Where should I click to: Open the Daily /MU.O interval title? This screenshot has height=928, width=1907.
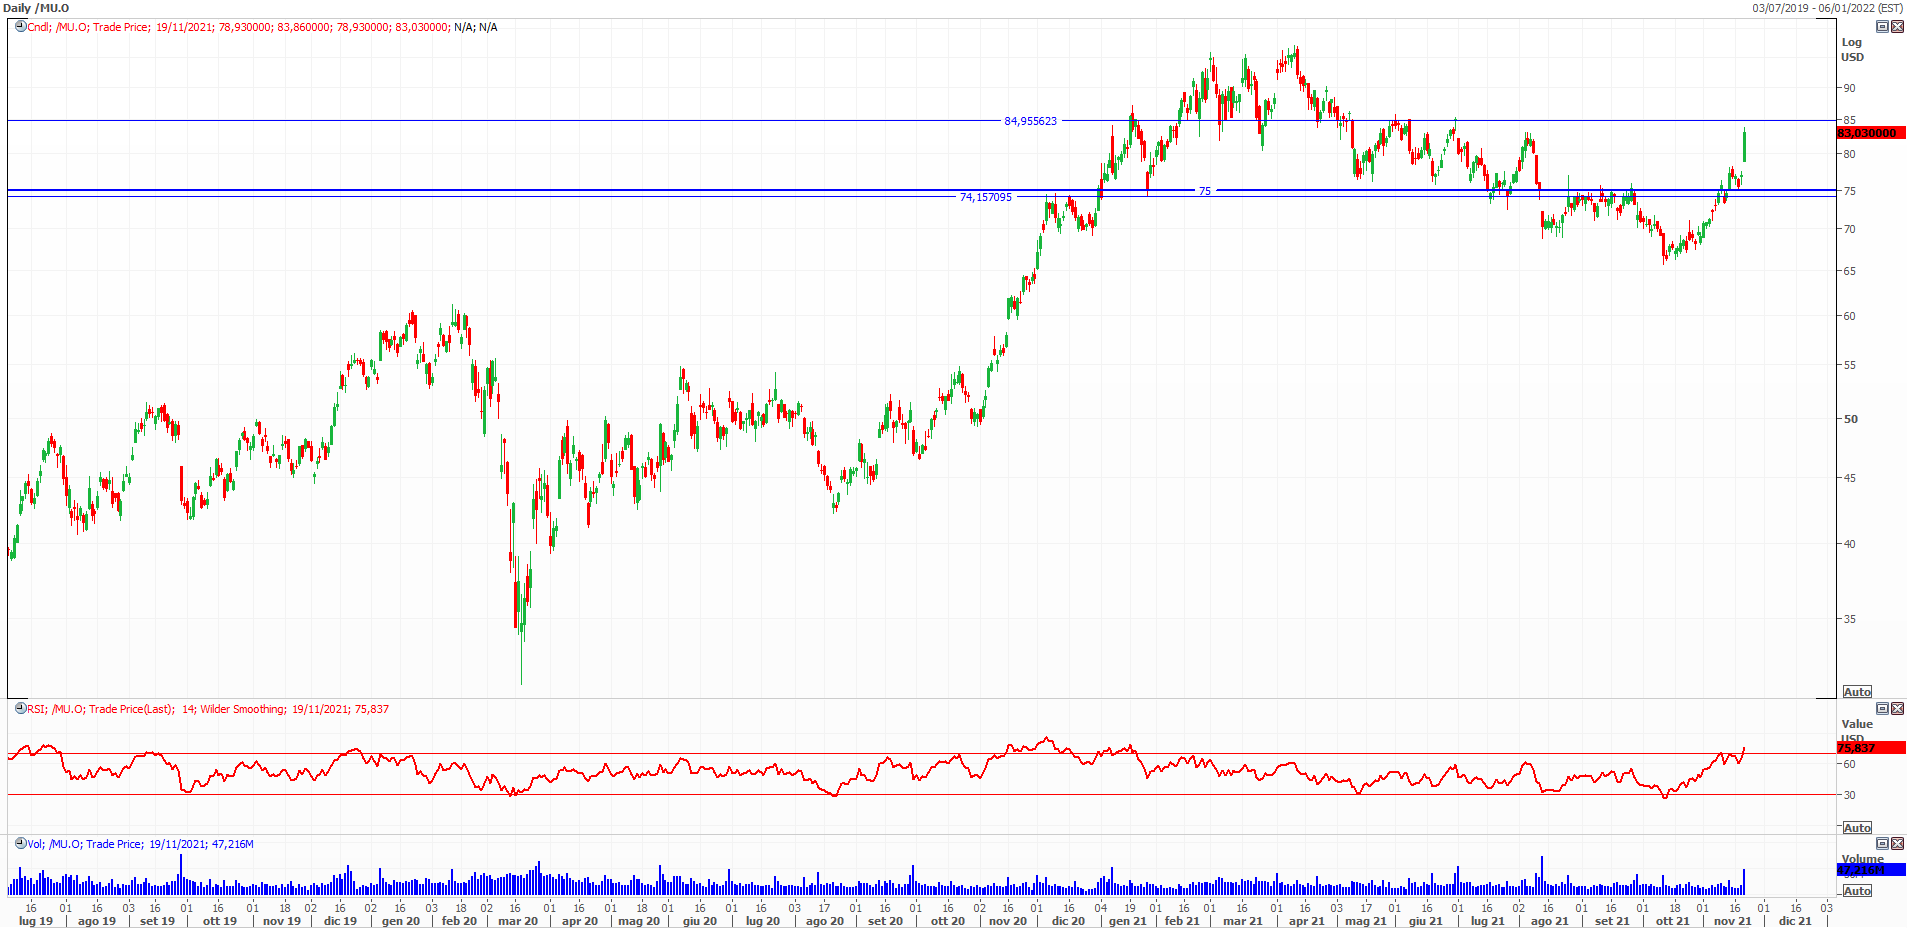[37, 8]
